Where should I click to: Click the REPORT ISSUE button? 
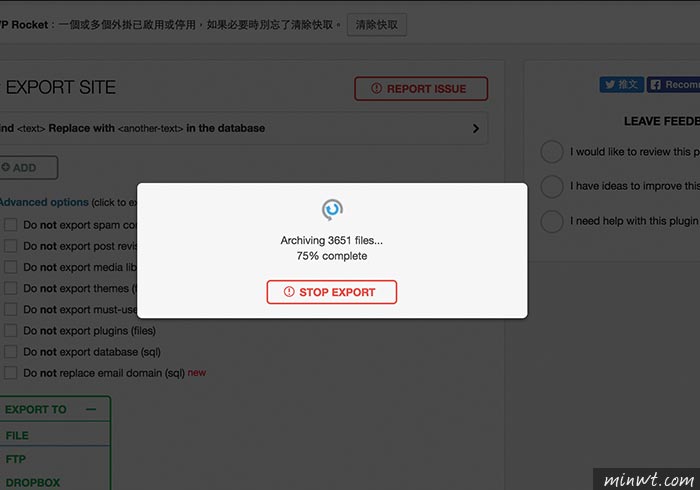(421, 88)
